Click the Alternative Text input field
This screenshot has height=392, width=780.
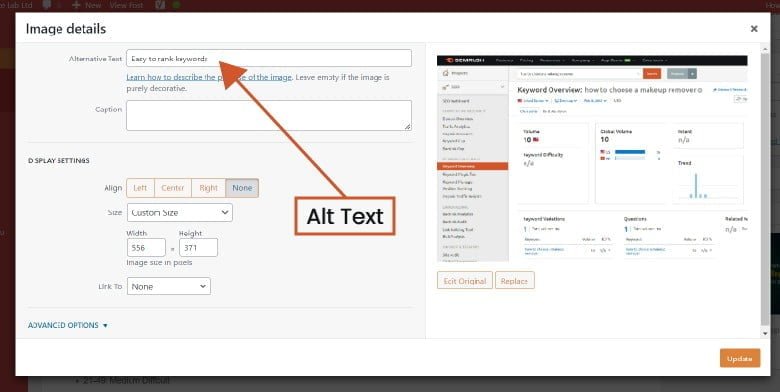pos(269,58)
